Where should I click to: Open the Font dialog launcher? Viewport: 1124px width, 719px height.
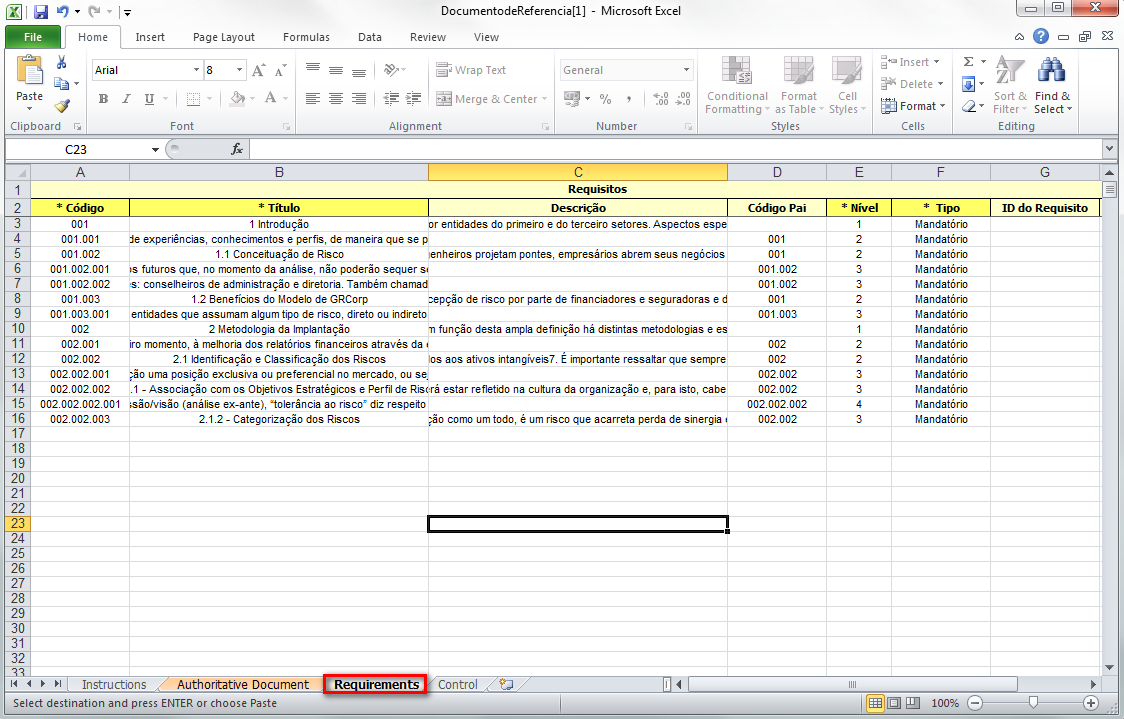click(287, 127)
